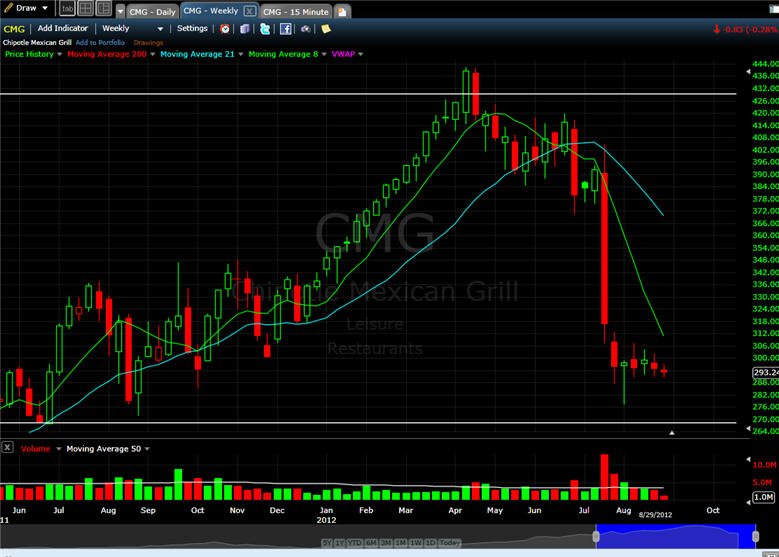Click the red price change indicator
Viewport: 779px width, 557px height.
tap(745, 29)
